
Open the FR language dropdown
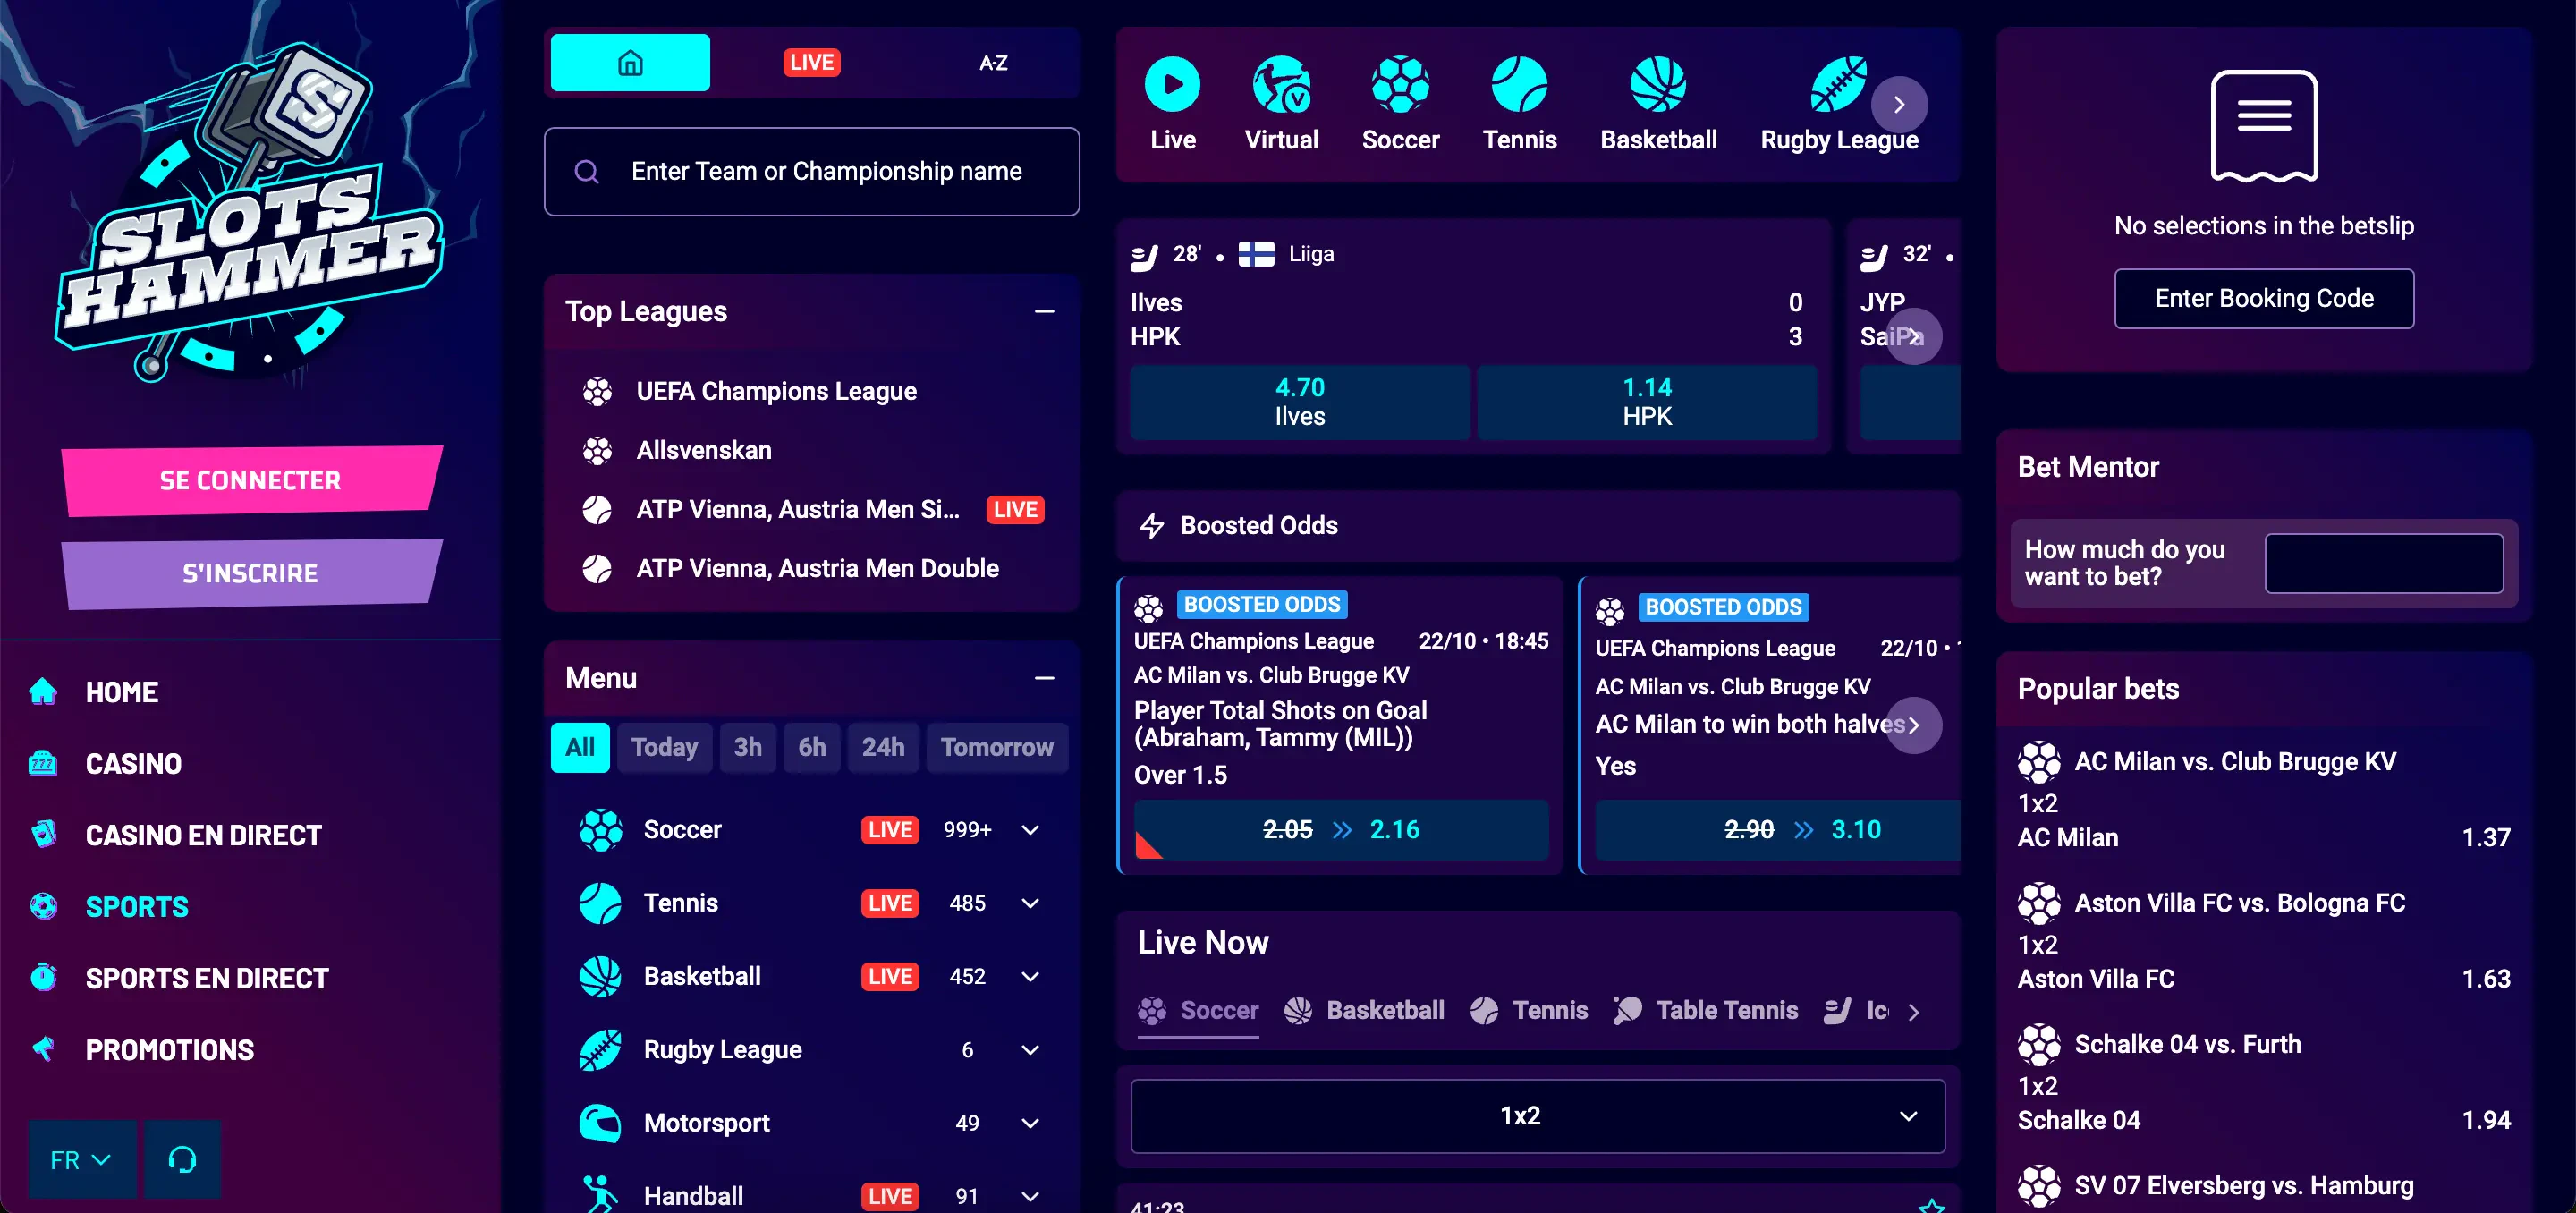(82, 1159)
